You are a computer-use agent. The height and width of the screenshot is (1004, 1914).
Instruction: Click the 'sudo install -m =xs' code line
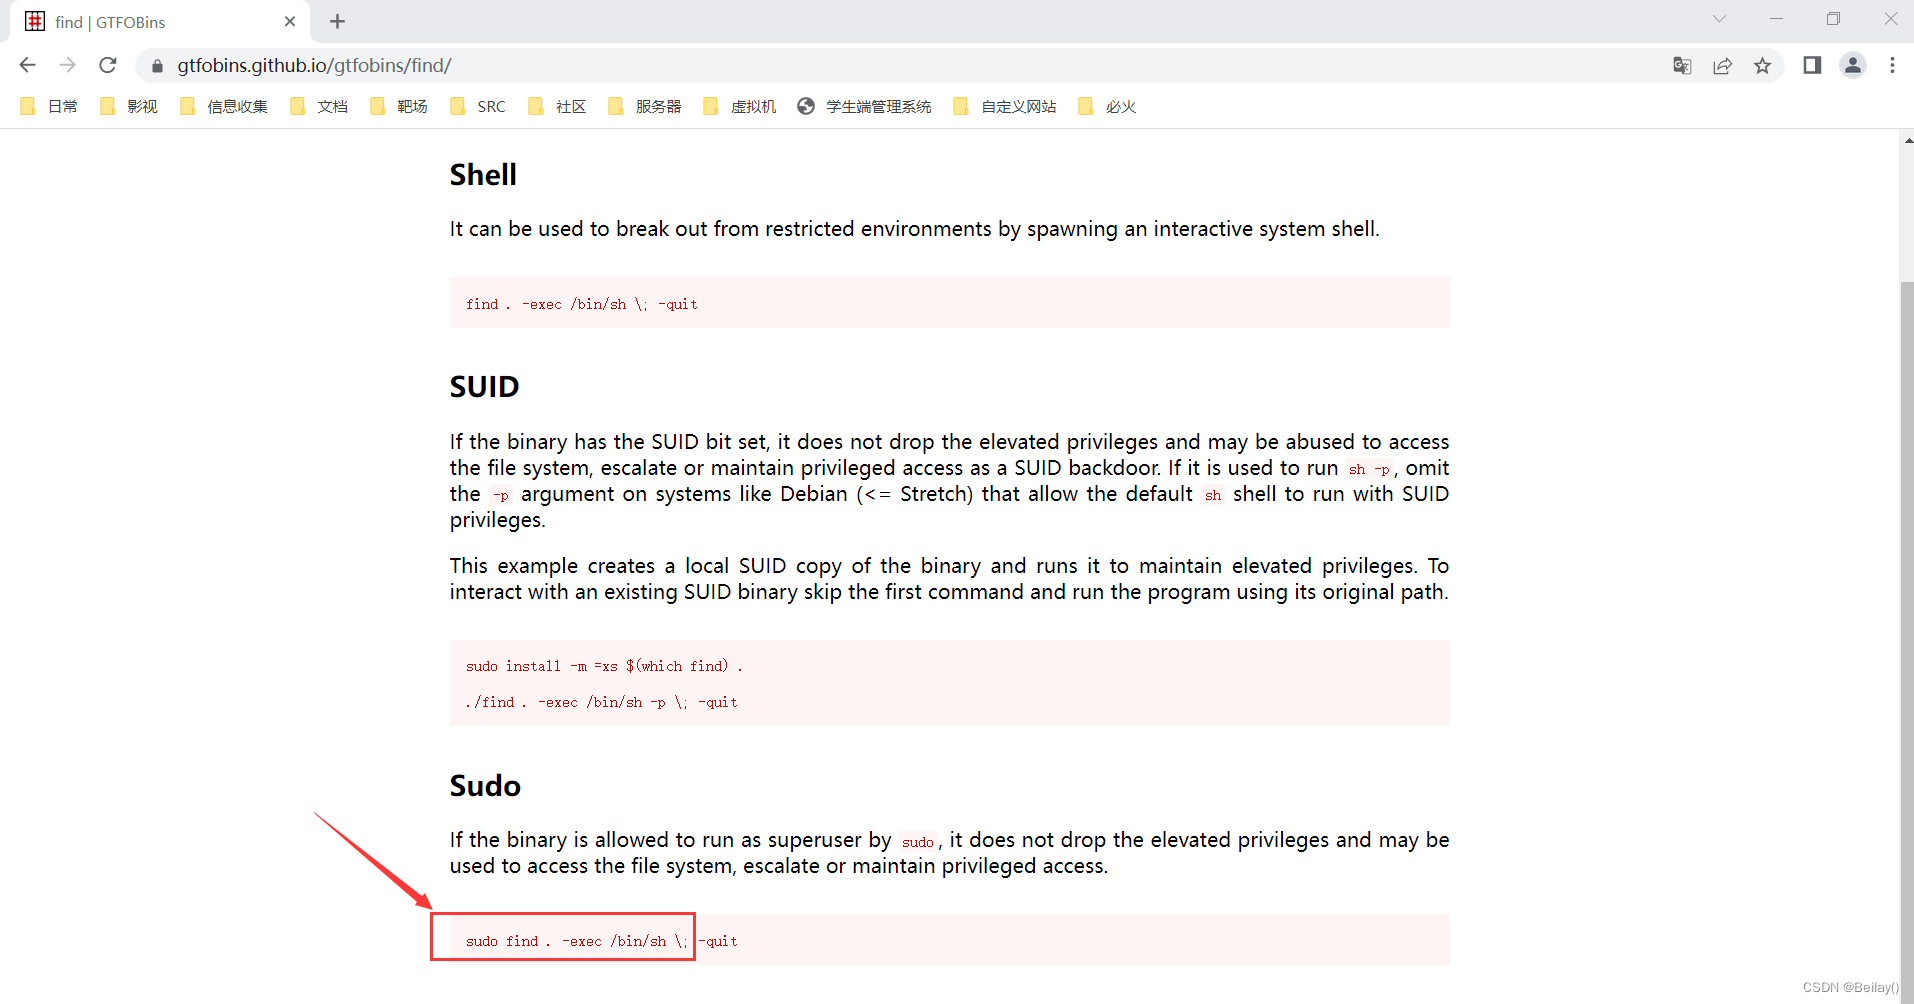(604, 666)
